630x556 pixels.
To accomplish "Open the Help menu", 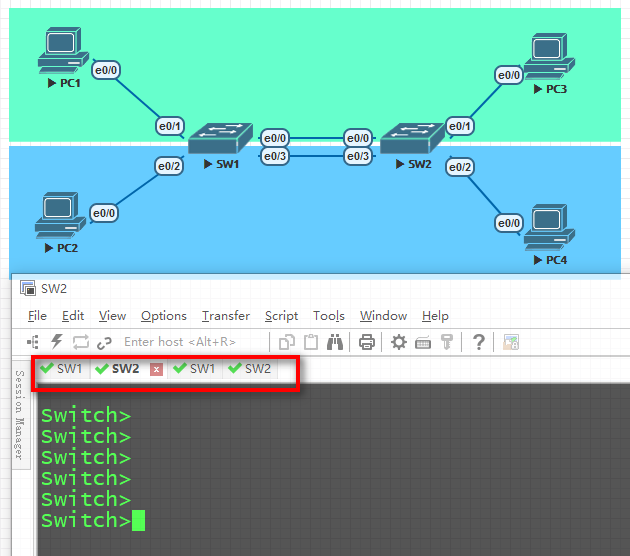I will [x=435, y=316].
